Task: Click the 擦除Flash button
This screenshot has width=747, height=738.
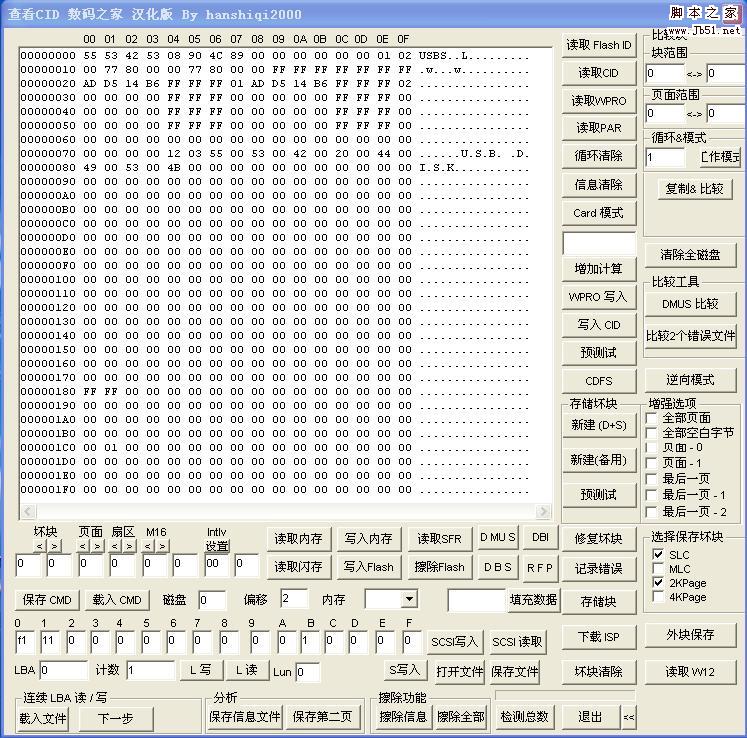Action: coord(439,567)
